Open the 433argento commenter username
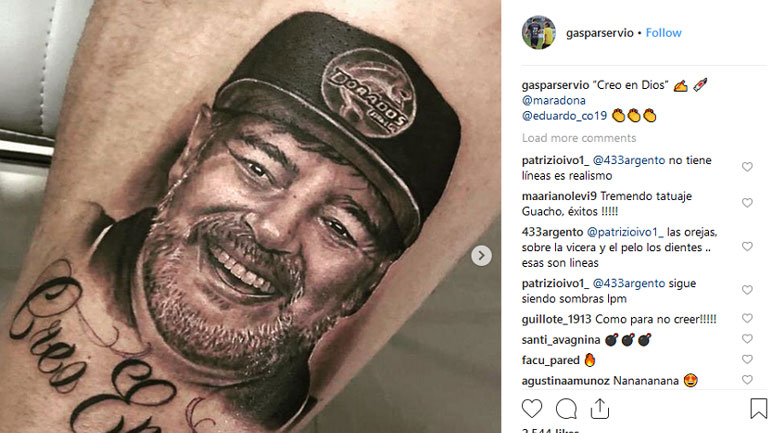This screenshot has height=433, width=770. pos(552,232)
